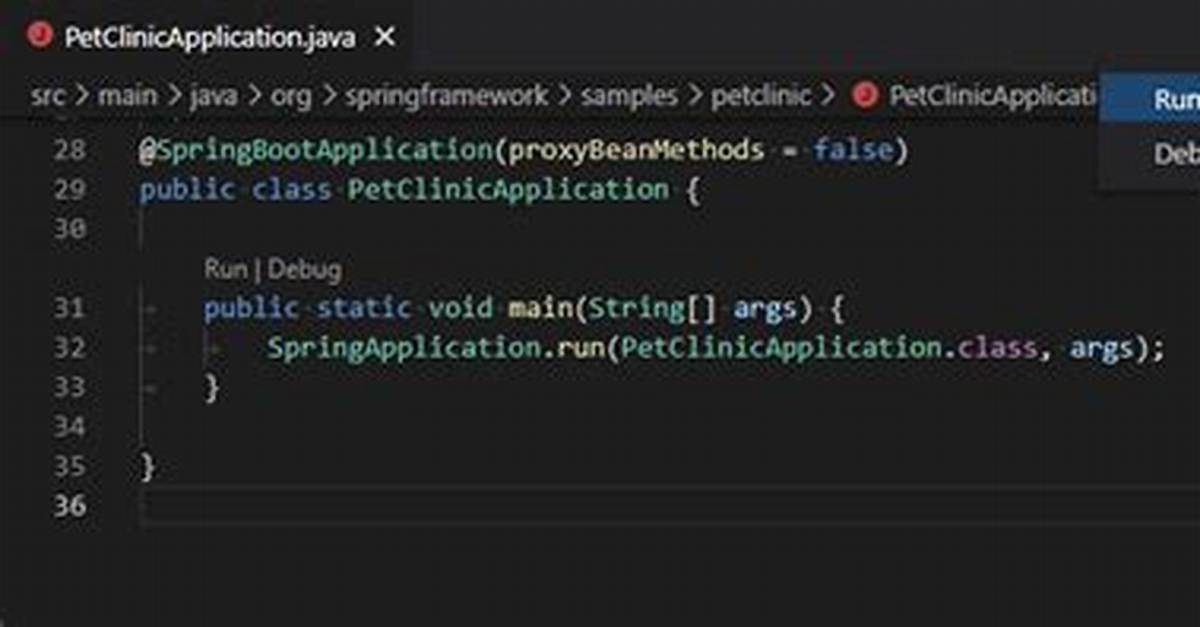
Task: Click proxyBeanMethods in line 28
Action: pyautogui.click(x=637, y=150)
